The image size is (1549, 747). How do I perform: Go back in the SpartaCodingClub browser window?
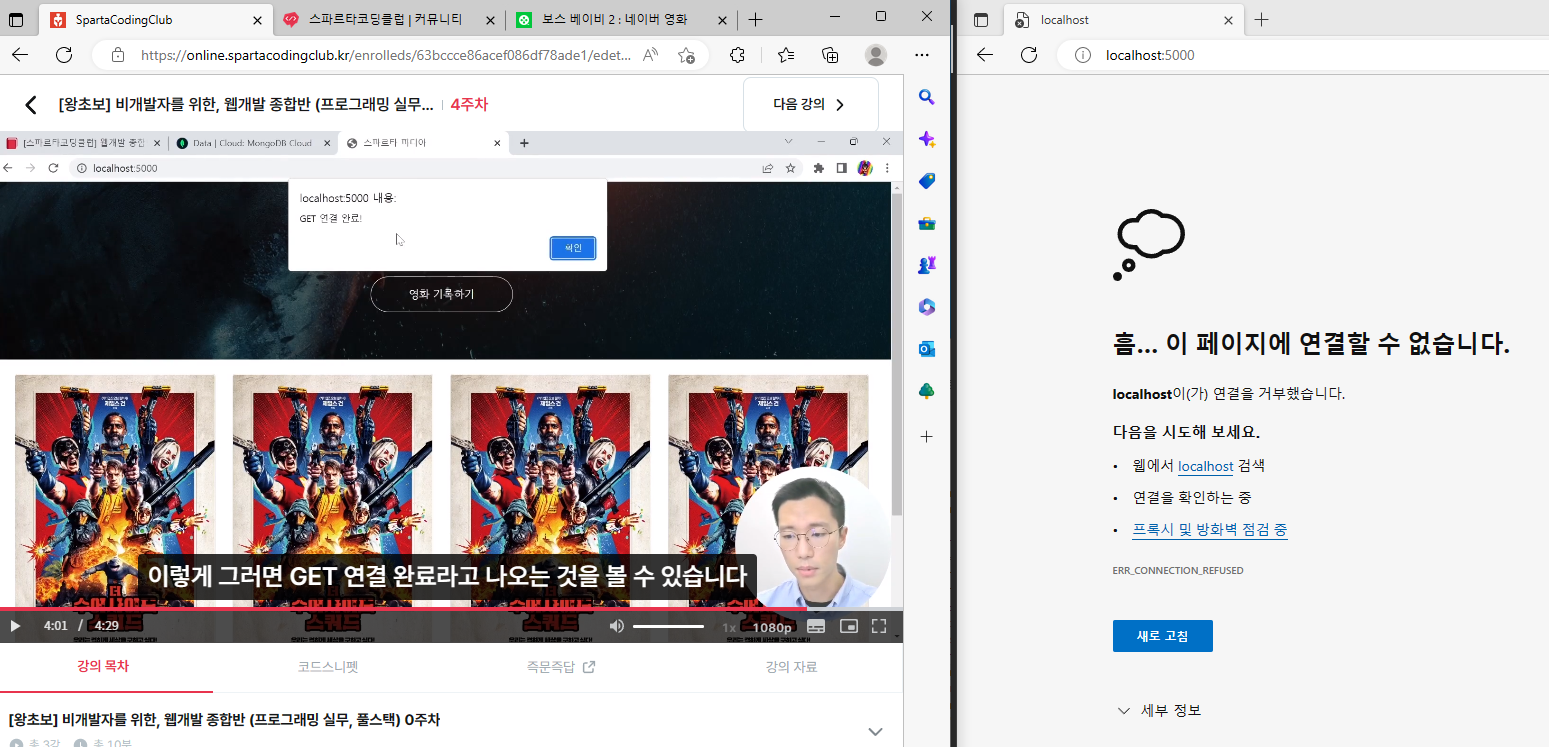point(20,55)
